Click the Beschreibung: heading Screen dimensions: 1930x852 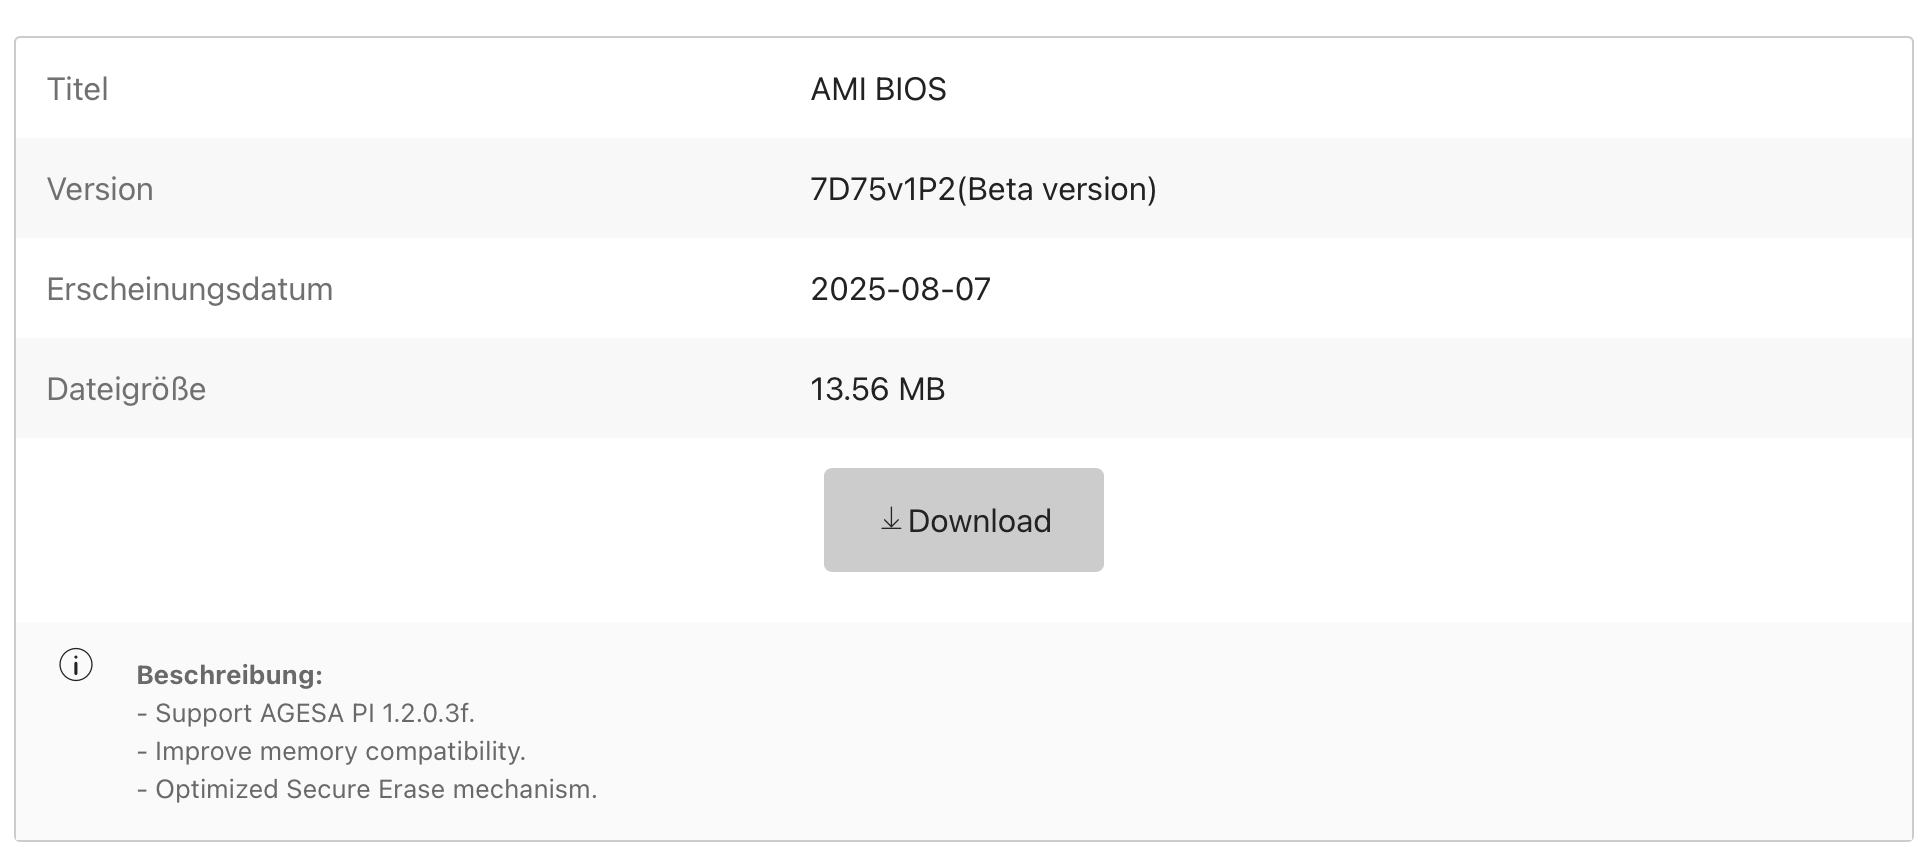click(x=229, y=675)
